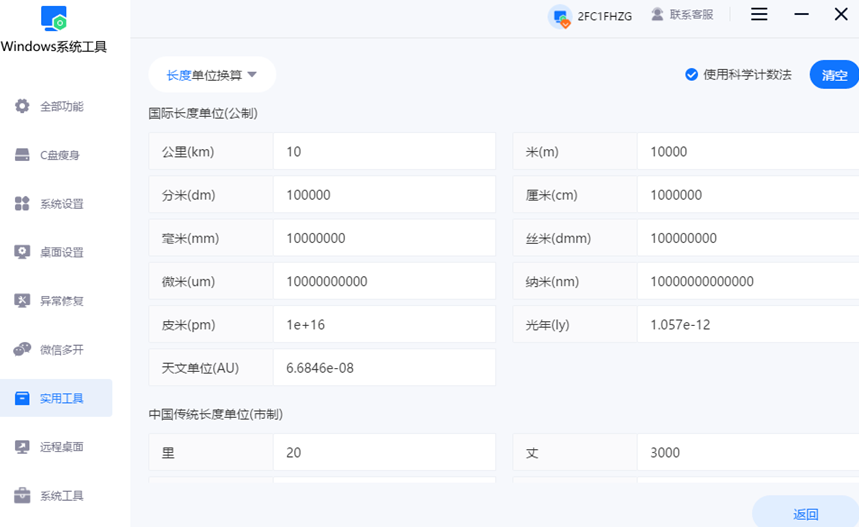Click the C盘瘦身 disk icon

(x=22, y=154)
